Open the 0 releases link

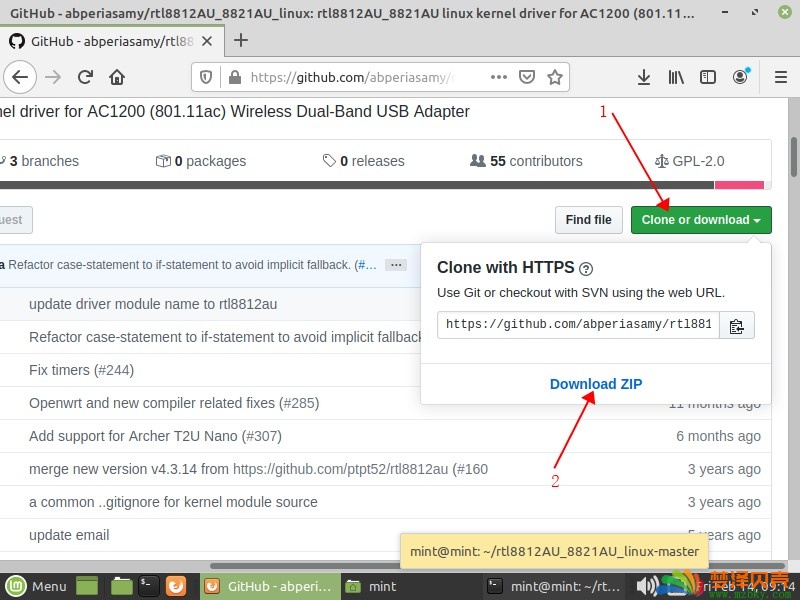pos(363,161)
